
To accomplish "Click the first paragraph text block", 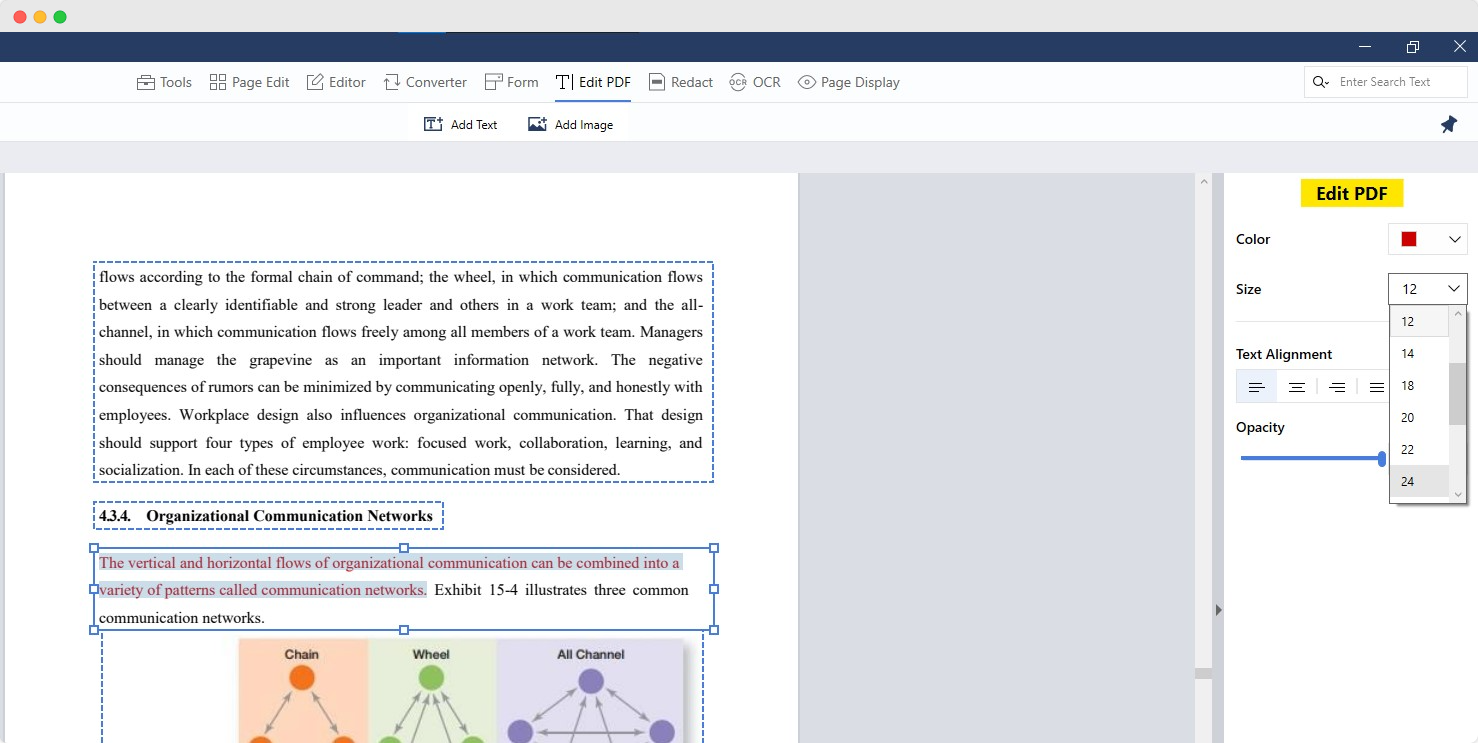I will click(x=403, y=373).
